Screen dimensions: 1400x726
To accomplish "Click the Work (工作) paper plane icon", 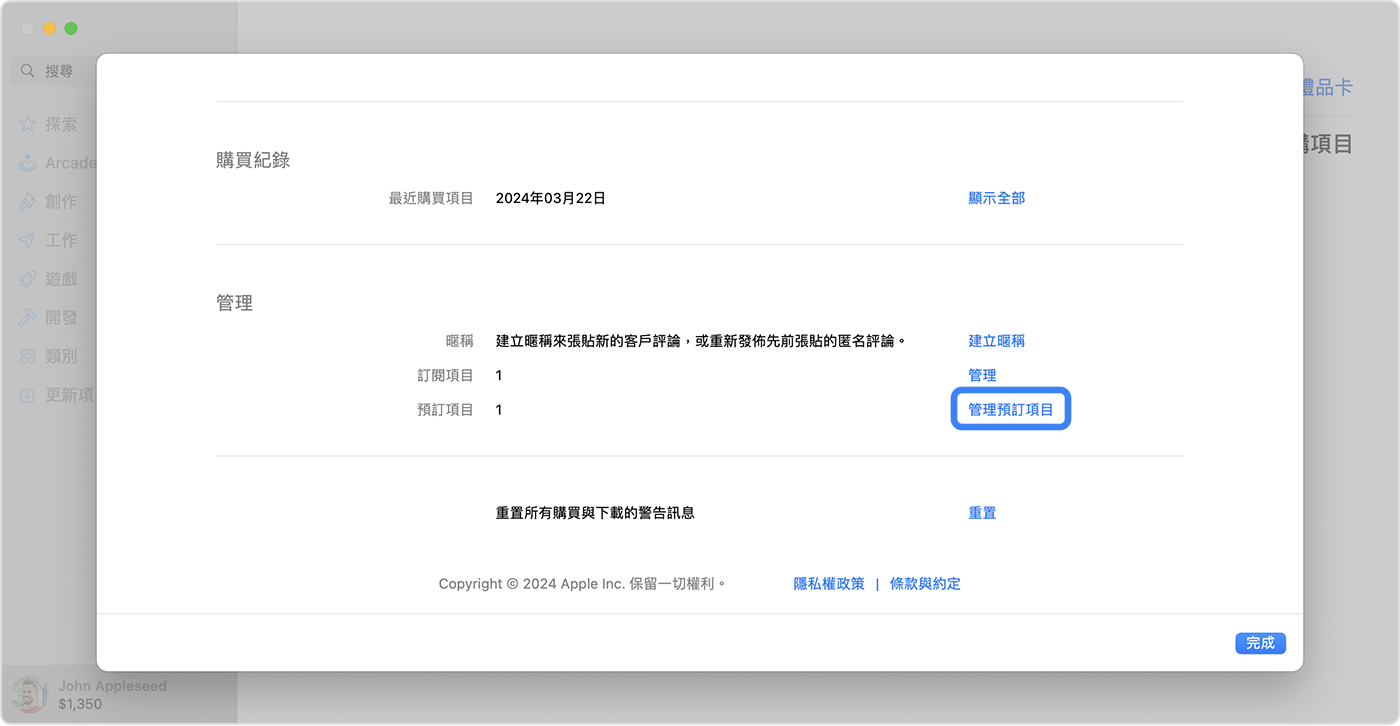I will 27,240.
